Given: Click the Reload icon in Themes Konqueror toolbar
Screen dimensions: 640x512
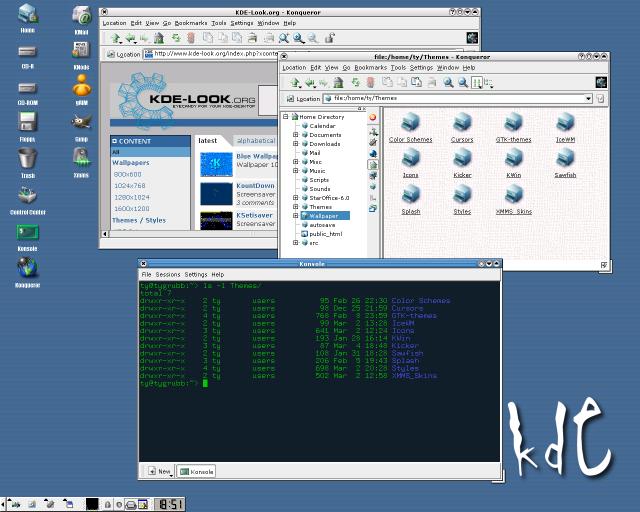Looking at the screenshot, I should (x=356, y=83).
